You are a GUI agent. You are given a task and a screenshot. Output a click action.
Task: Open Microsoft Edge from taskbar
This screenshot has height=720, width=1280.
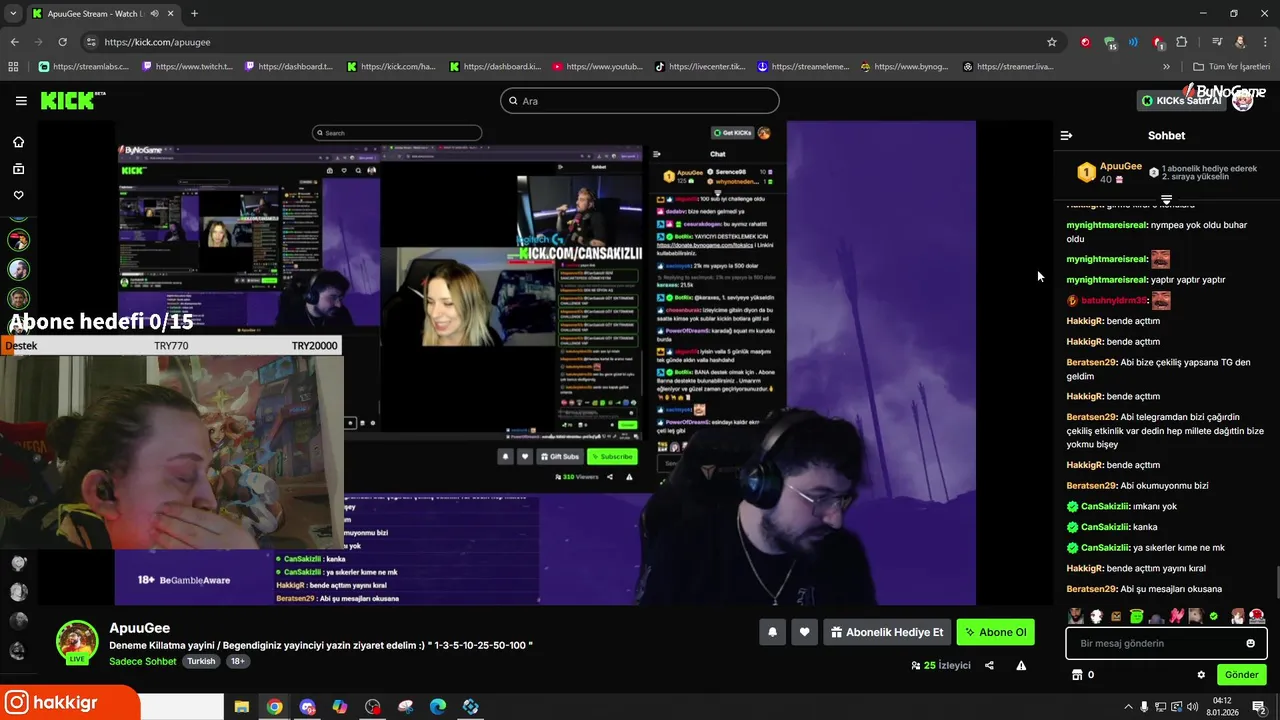tap(438, 707)
